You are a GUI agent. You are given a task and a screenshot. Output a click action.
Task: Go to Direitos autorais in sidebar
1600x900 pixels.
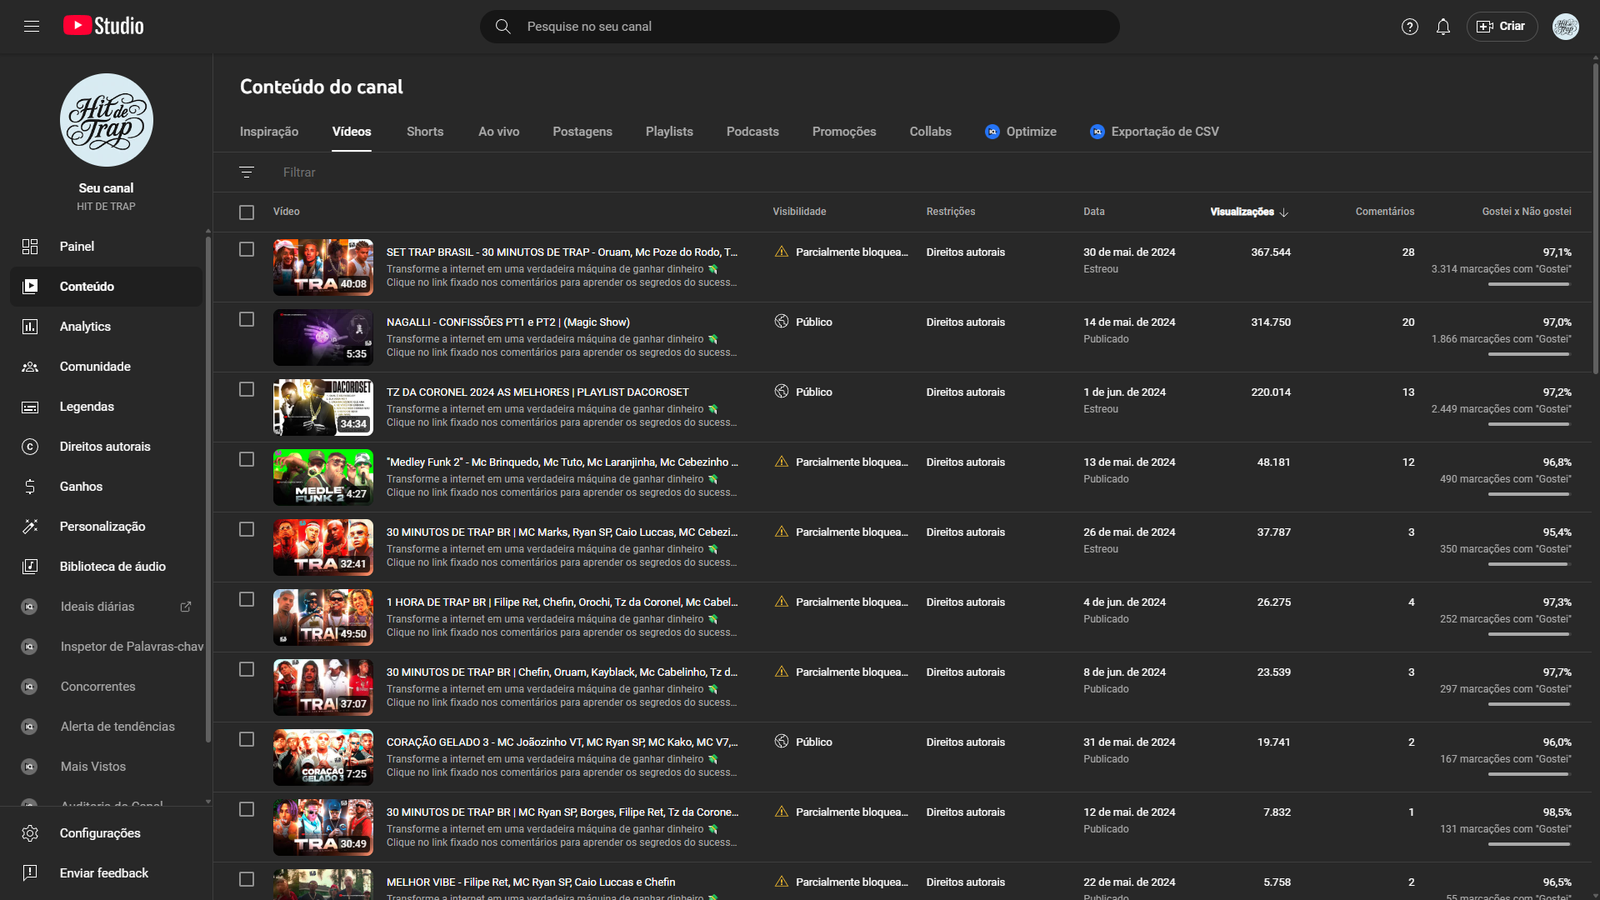click(x=104, y=447)
